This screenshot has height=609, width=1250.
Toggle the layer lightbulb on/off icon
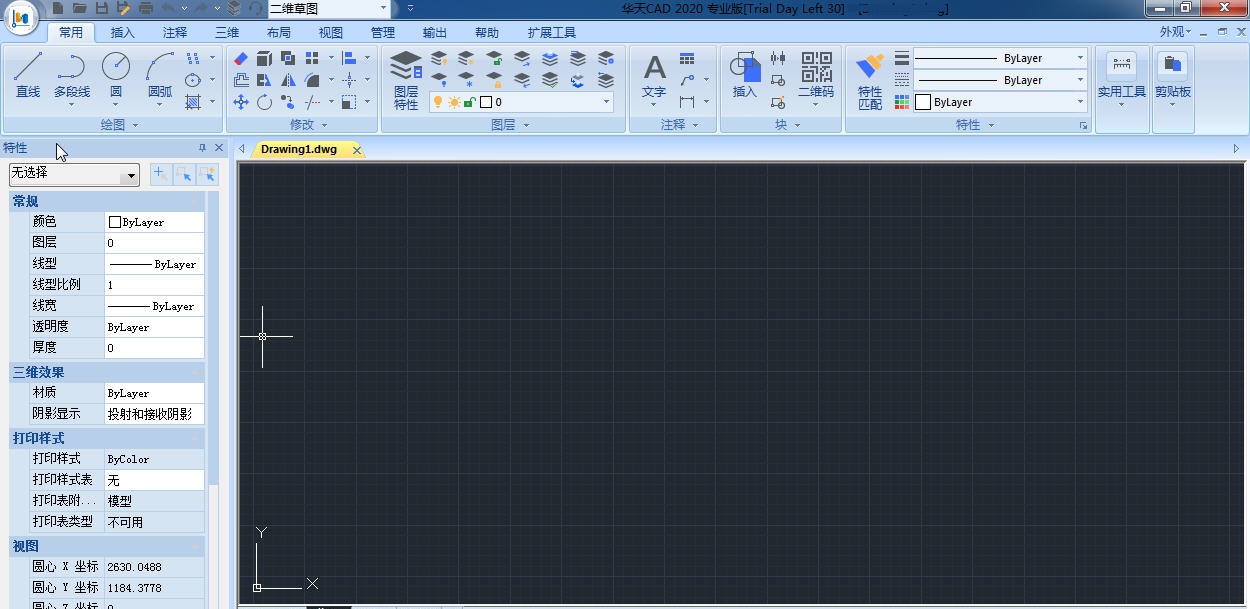click(438, 102)
